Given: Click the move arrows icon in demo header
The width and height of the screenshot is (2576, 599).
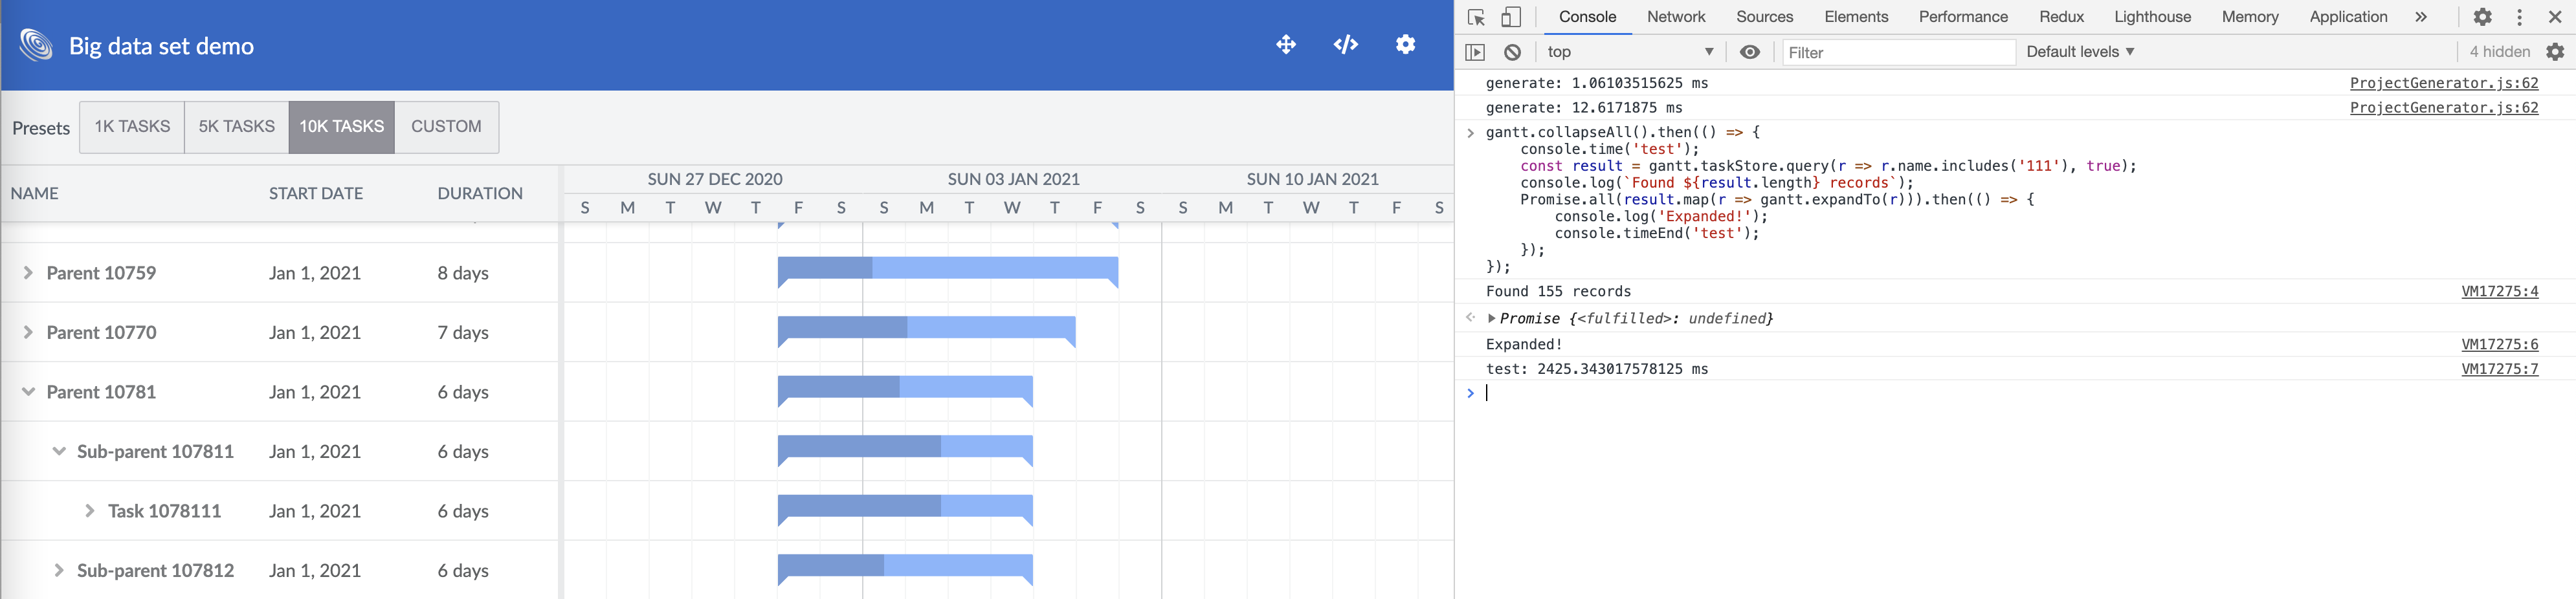Looking at the screenshot, I should coord(1286,44).
